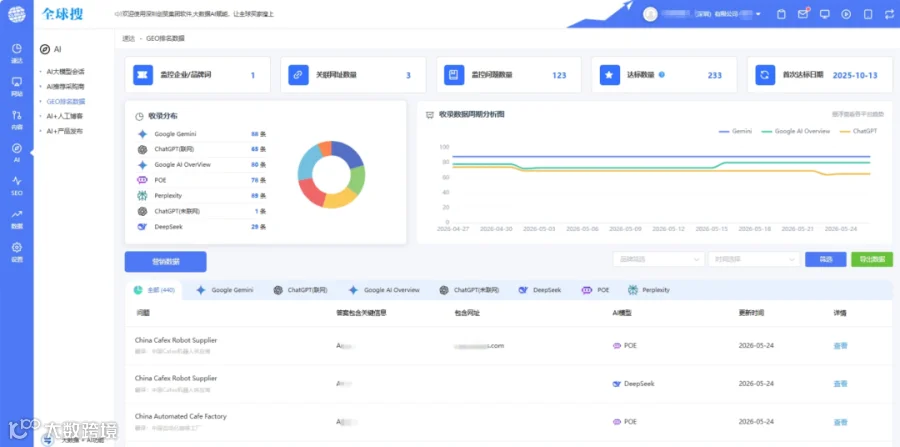Click the 2025-10-13 date value

click(855, 75)
